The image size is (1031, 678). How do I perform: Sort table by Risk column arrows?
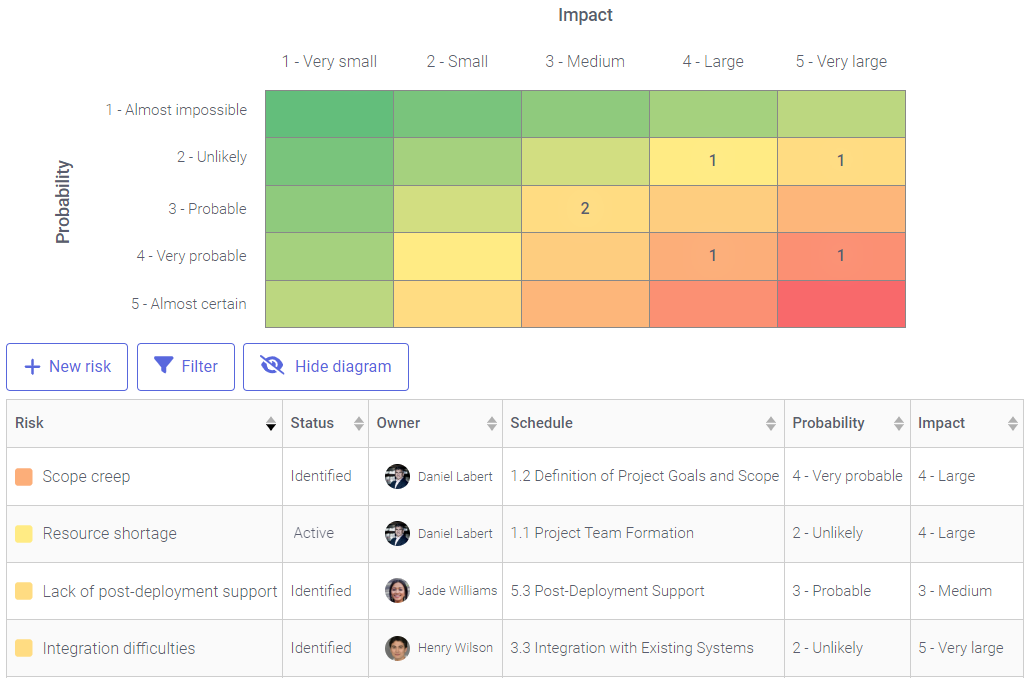tap(270, 424)
